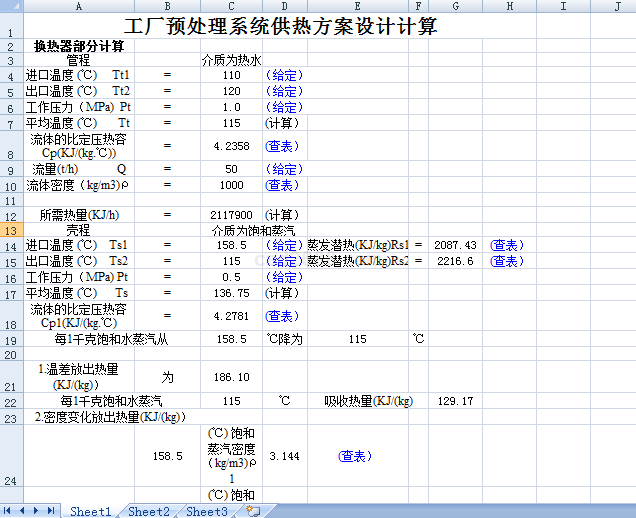Jump to last sheet using navigation arrow

(x=51, y=511)
